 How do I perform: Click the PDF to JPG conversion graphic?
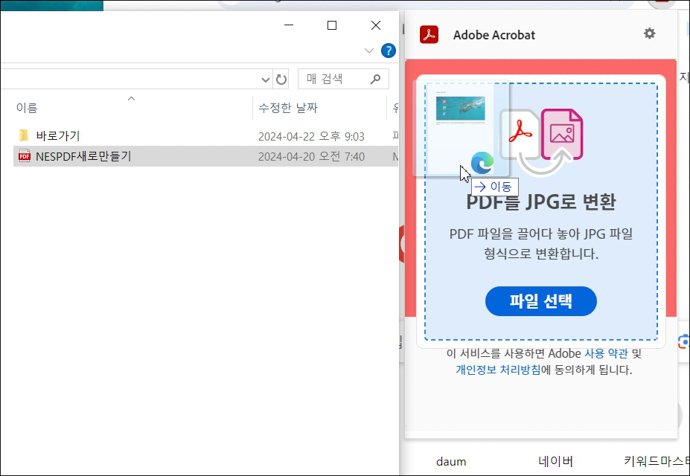542,141
